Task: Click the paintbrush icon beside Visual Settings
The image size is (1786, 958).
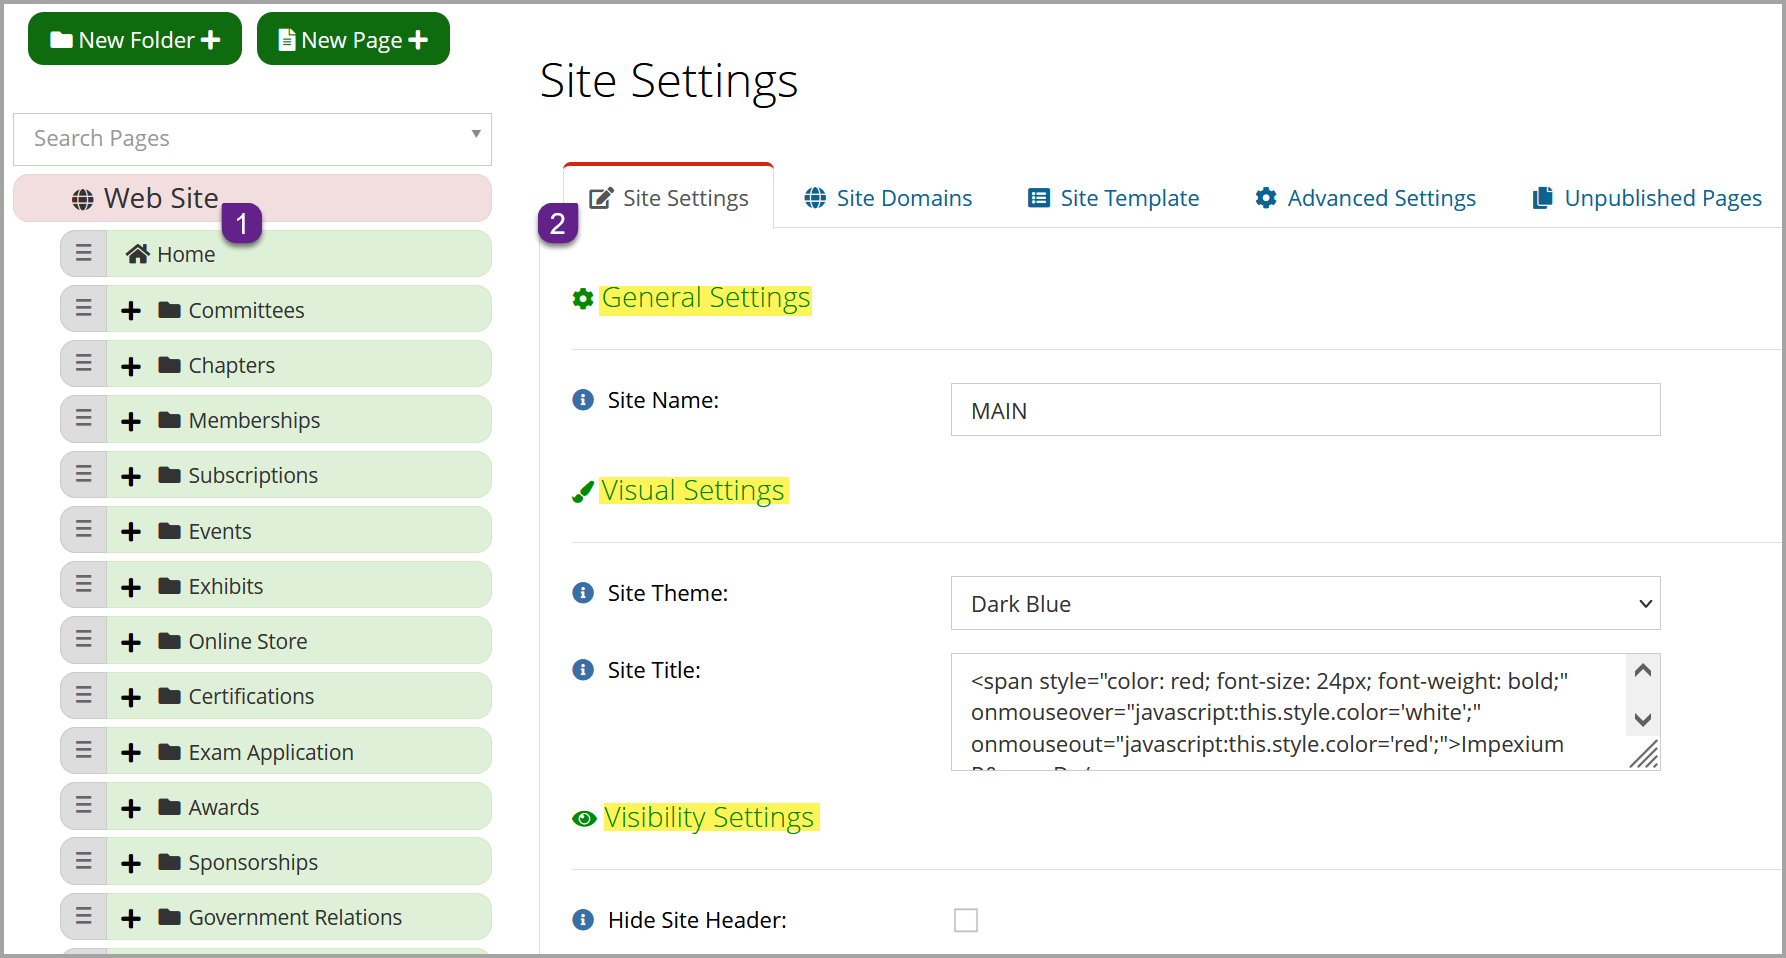Action: point(583,492)
